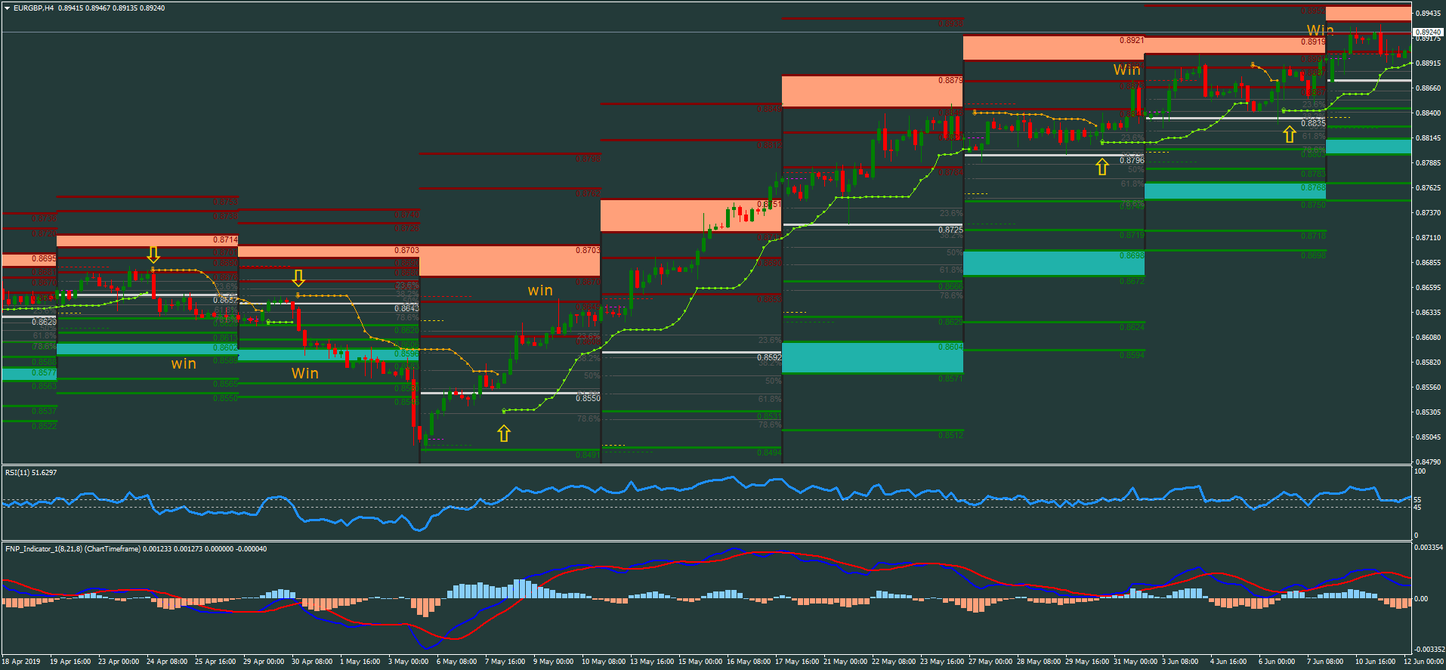
Task: Click the 'Win' annotation at the top right
Action: coord(1318,30)
